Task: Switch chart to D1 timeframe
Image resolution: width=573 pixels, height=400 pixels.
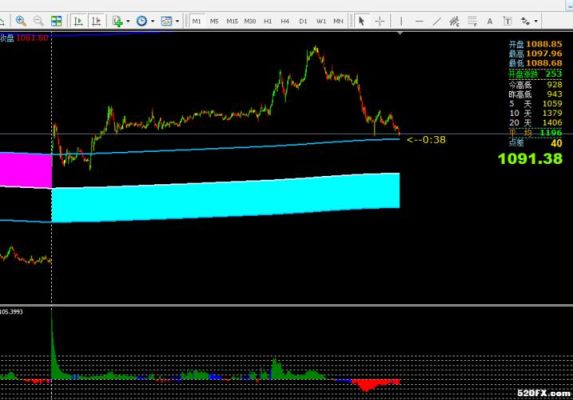Action: [303, 21]
